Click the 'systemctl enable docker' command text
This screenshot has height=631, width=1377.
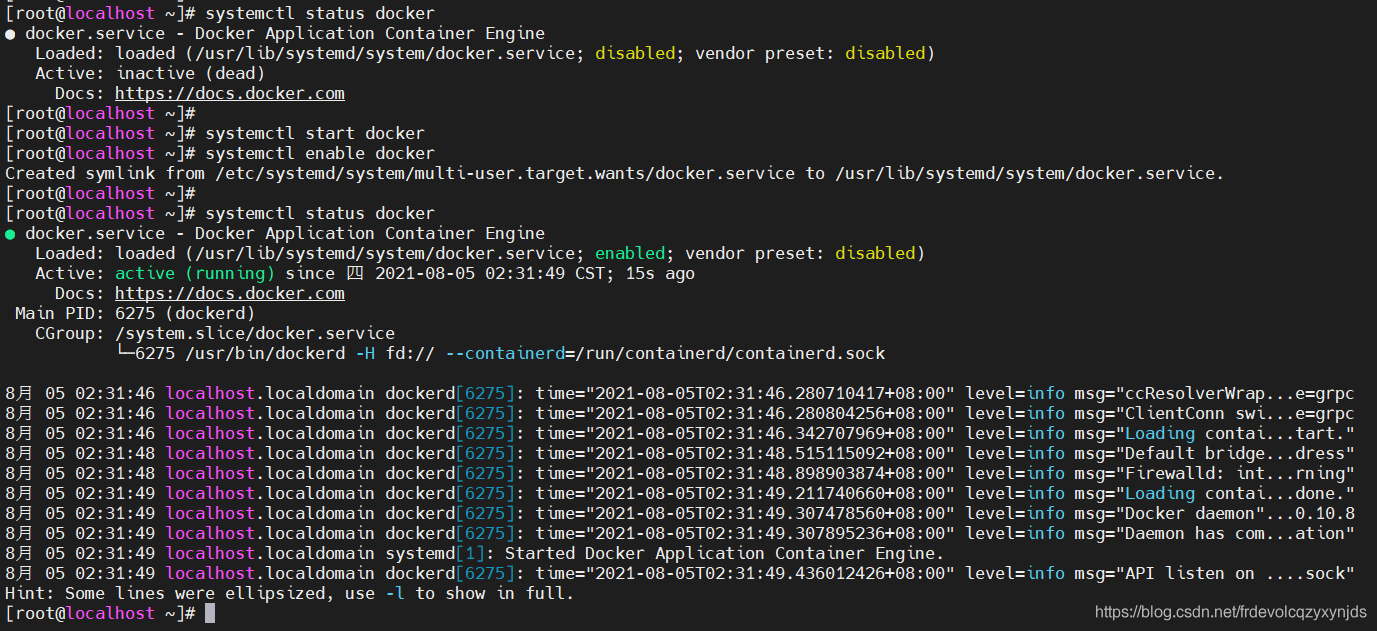click(x=320, y=153)
